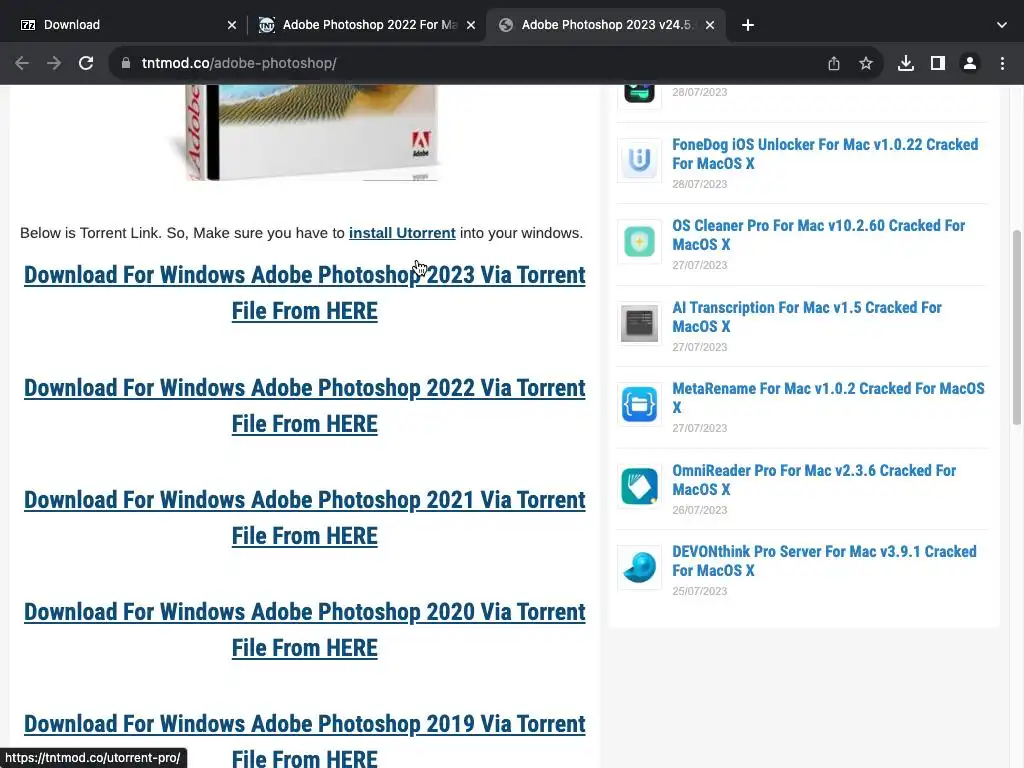Image resolution: width=1024 pixels, height=768 pixels.
Task: Go back to the previous page
Action: click(22, 63)
